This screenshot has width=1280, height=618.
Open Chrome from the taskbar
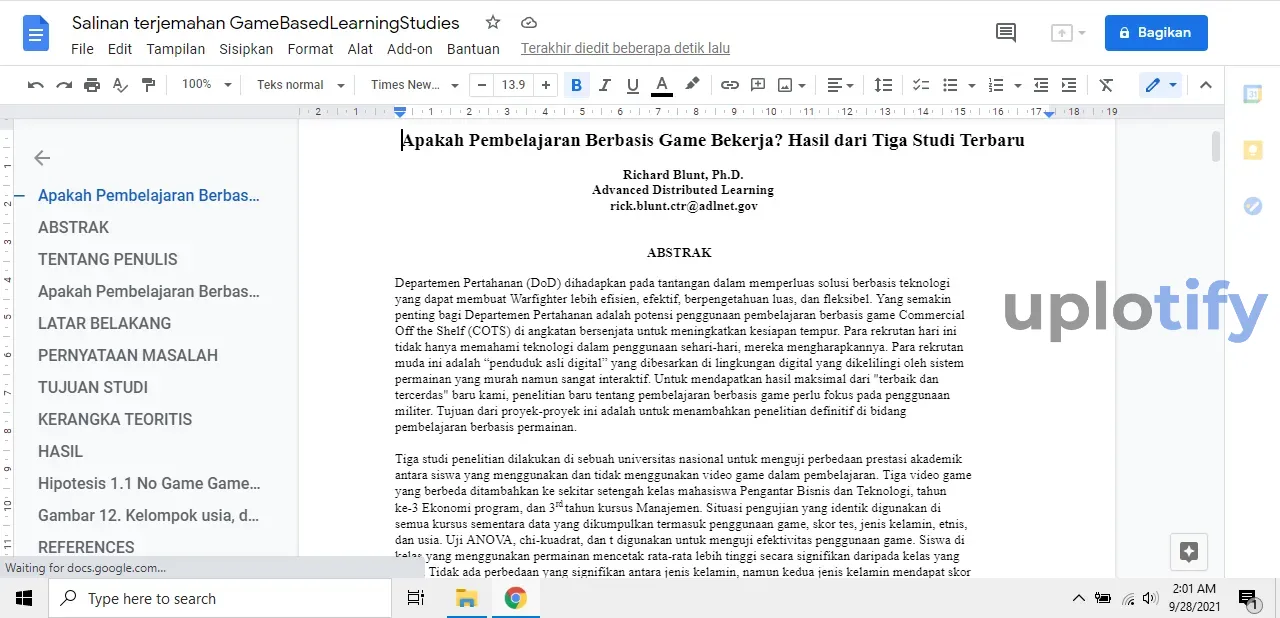pos(515,598)
